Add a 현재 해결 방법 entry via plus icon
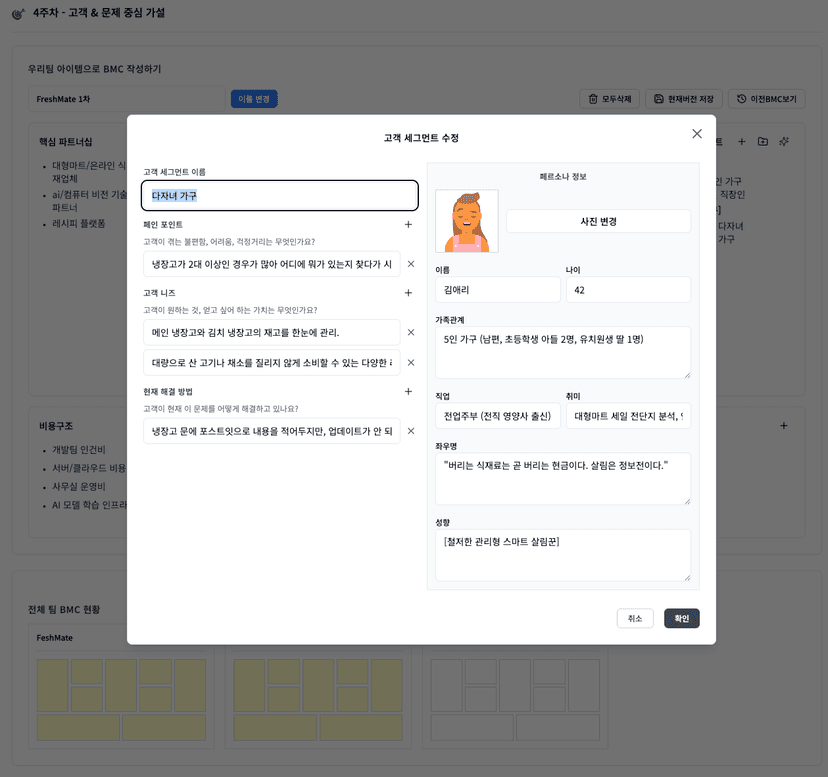The height and width of the screenshot is (777, 828). point(408,391)
